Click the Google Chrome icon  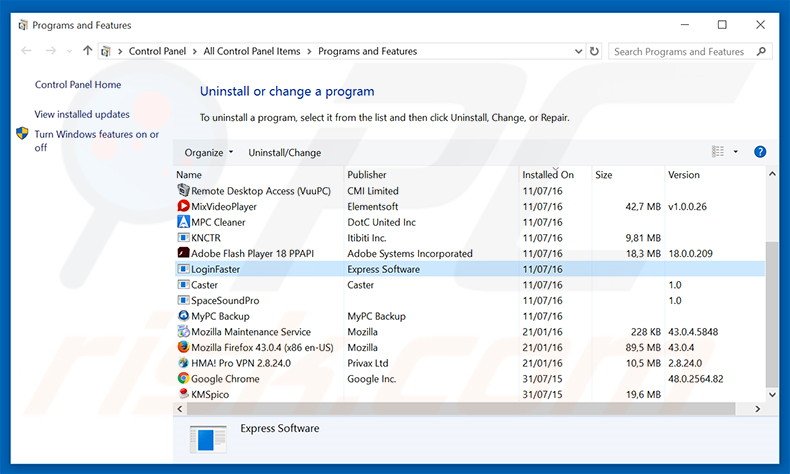tap(183, 378)
